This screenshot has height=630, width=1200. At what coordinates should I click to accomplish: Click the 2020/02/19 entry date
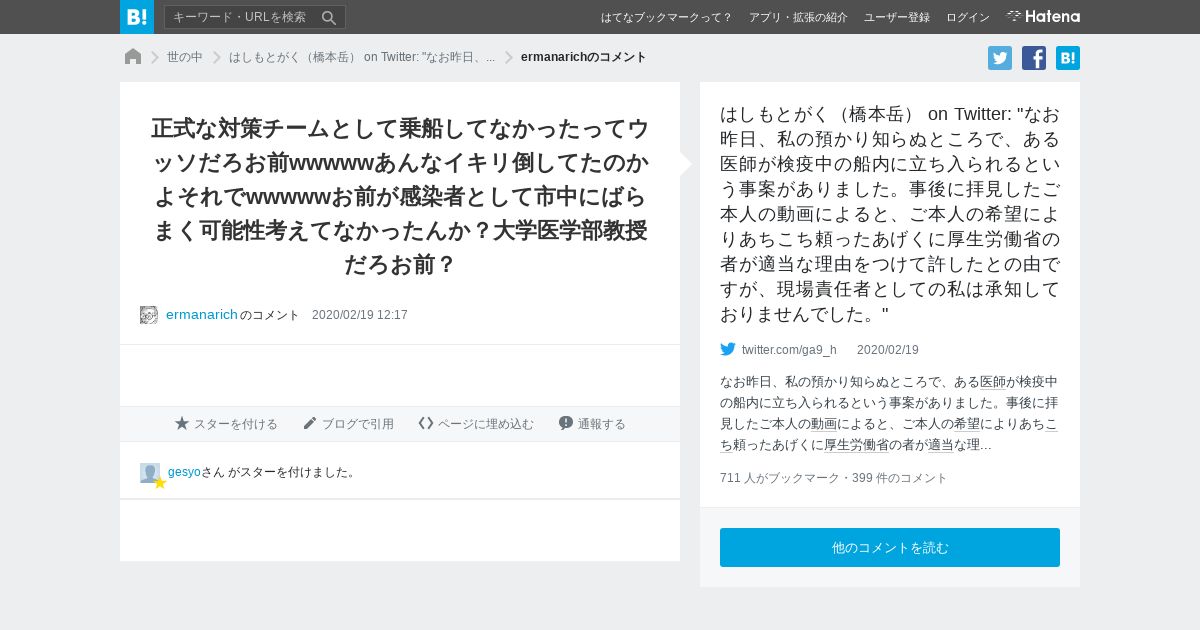click(x=888, y=350)
